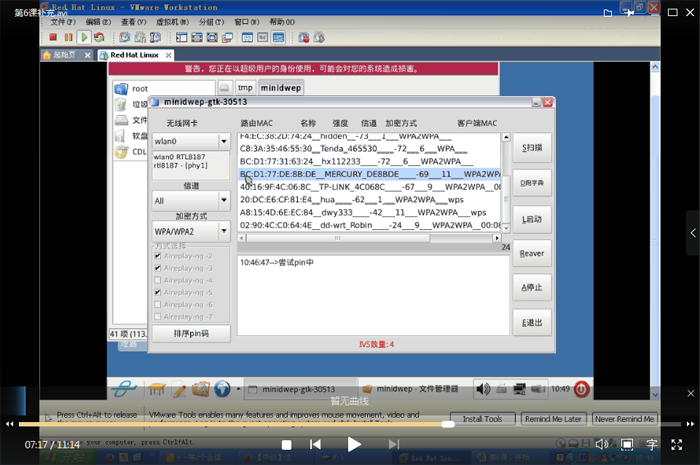Open the subtitle 字 settings in the player
700x465 pixels.
click(x=652, y=444)
